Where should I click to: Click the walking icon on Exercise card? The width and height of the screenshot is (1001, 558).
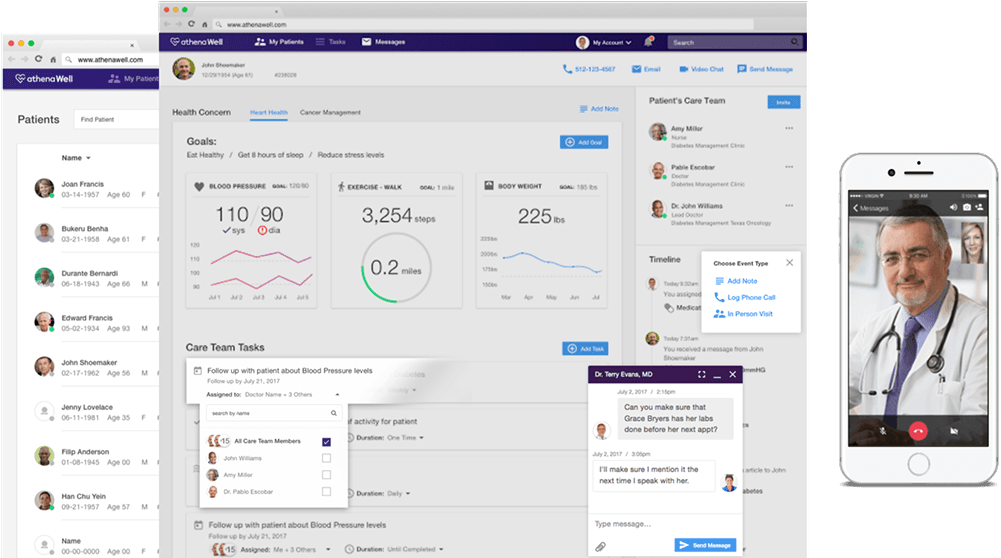tap(342, 186)
